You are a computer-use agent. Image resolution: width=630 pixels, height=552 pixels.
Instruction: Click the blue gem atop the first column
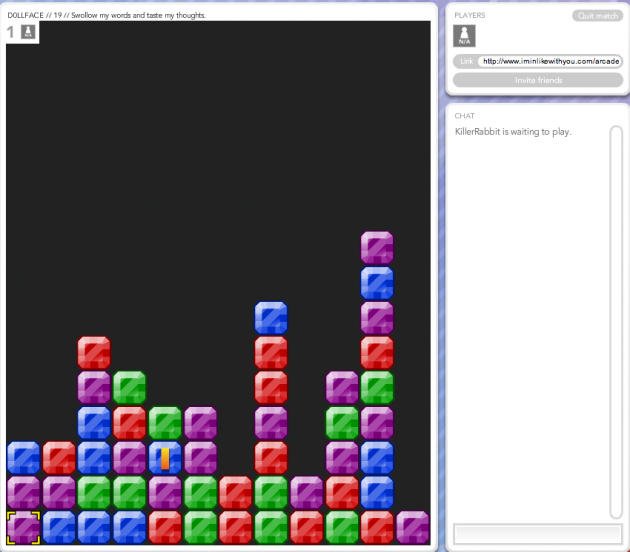(x=24, y=458)
